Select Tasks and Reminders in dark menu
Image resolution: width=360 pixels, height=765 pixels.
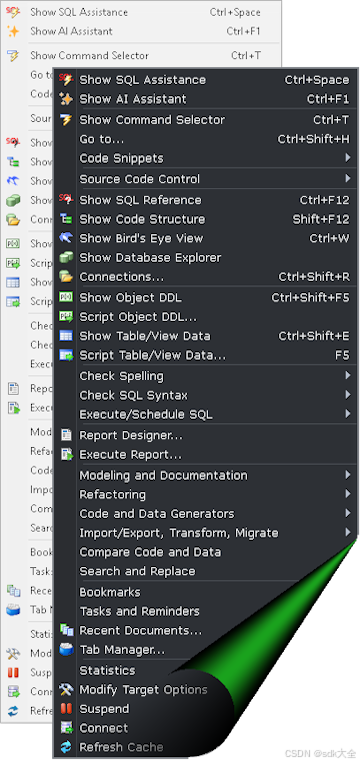tap(140, 611)
